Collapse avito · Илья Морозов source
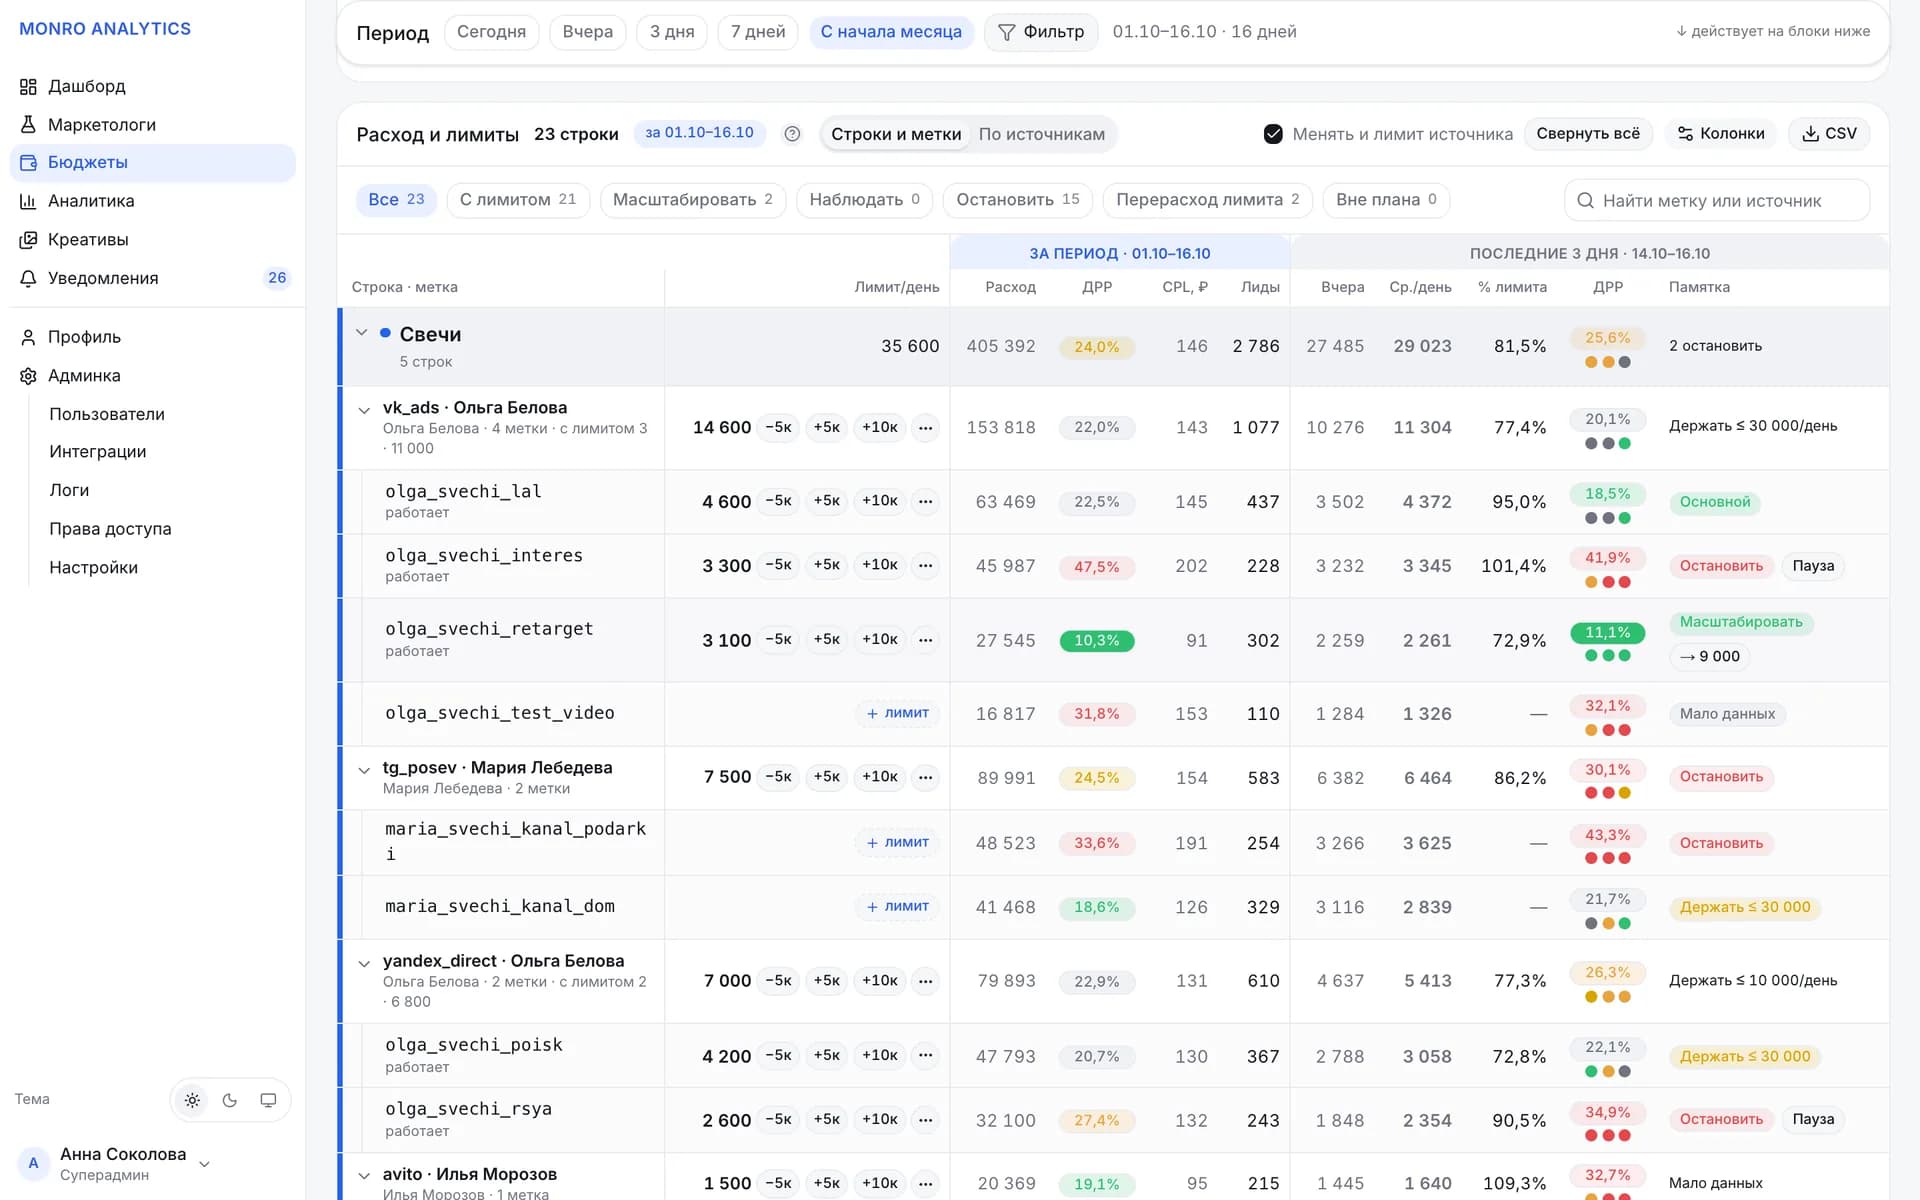Image resolution: width=1920 pixels, height=1200 pixels. tap(364, 1176)
